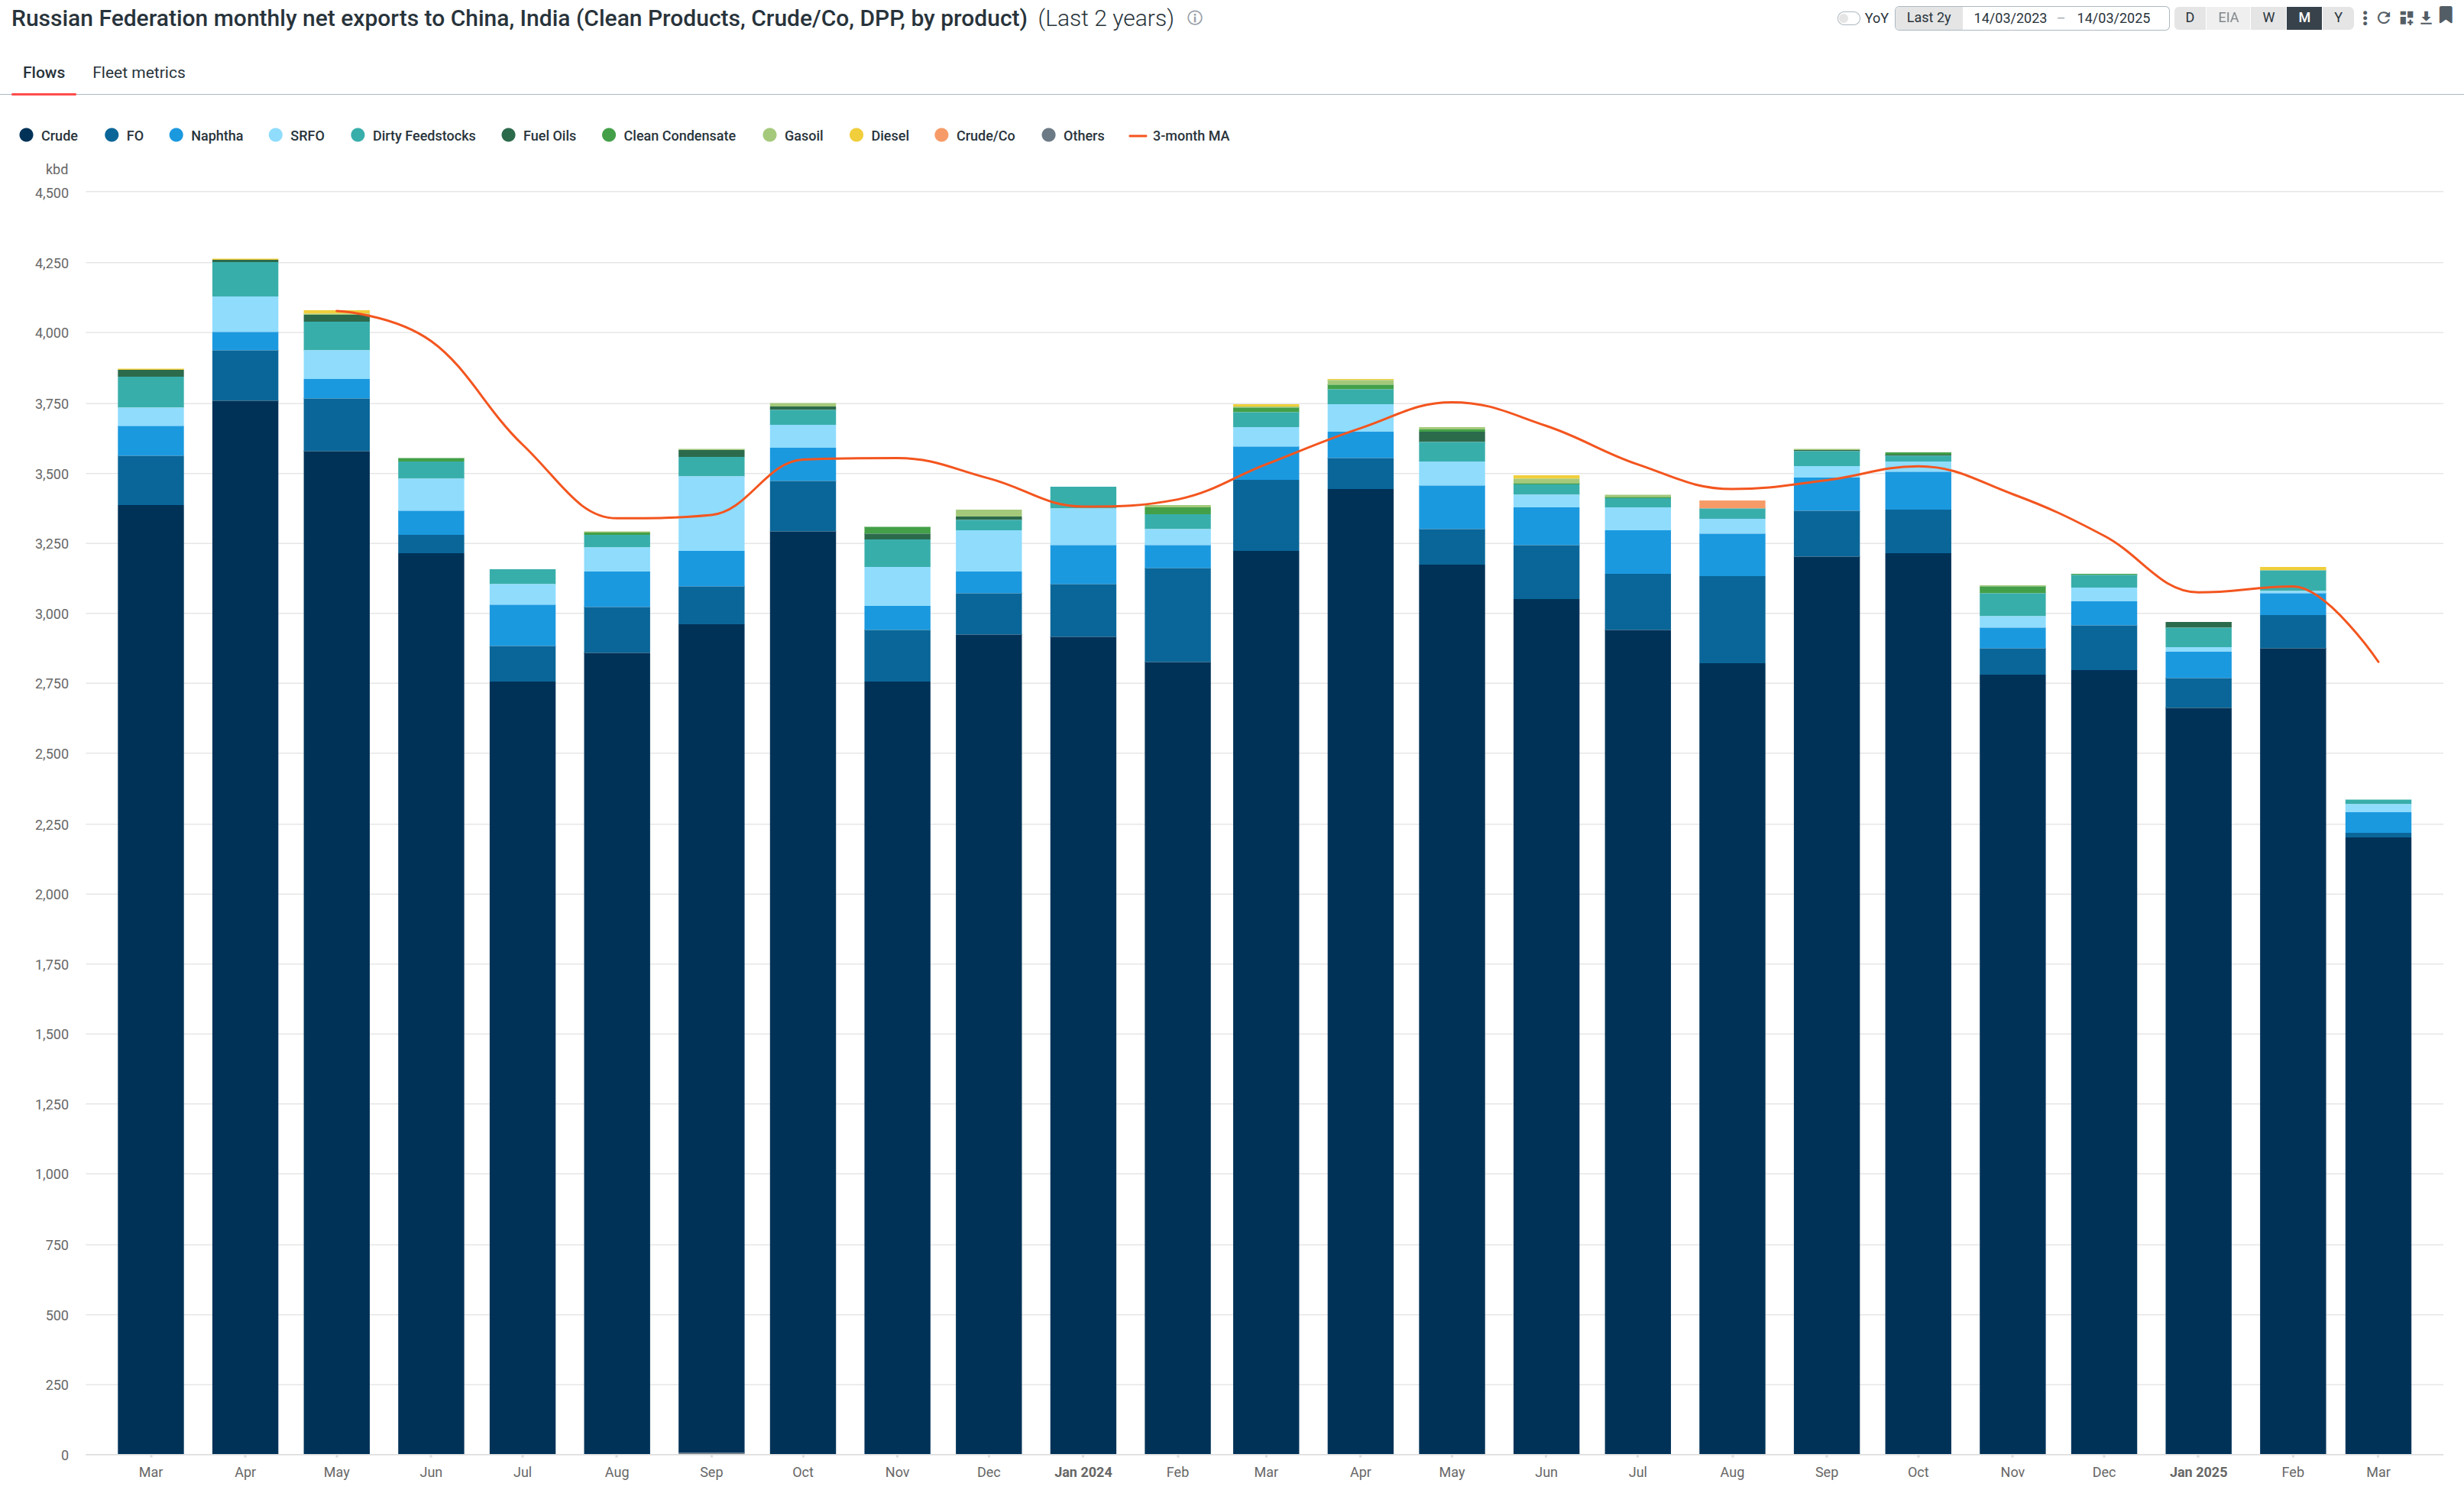The height and width of the screenshot is (1493, 2464).
Task: Click the bookmark icon
Action: pos(2446,16)
